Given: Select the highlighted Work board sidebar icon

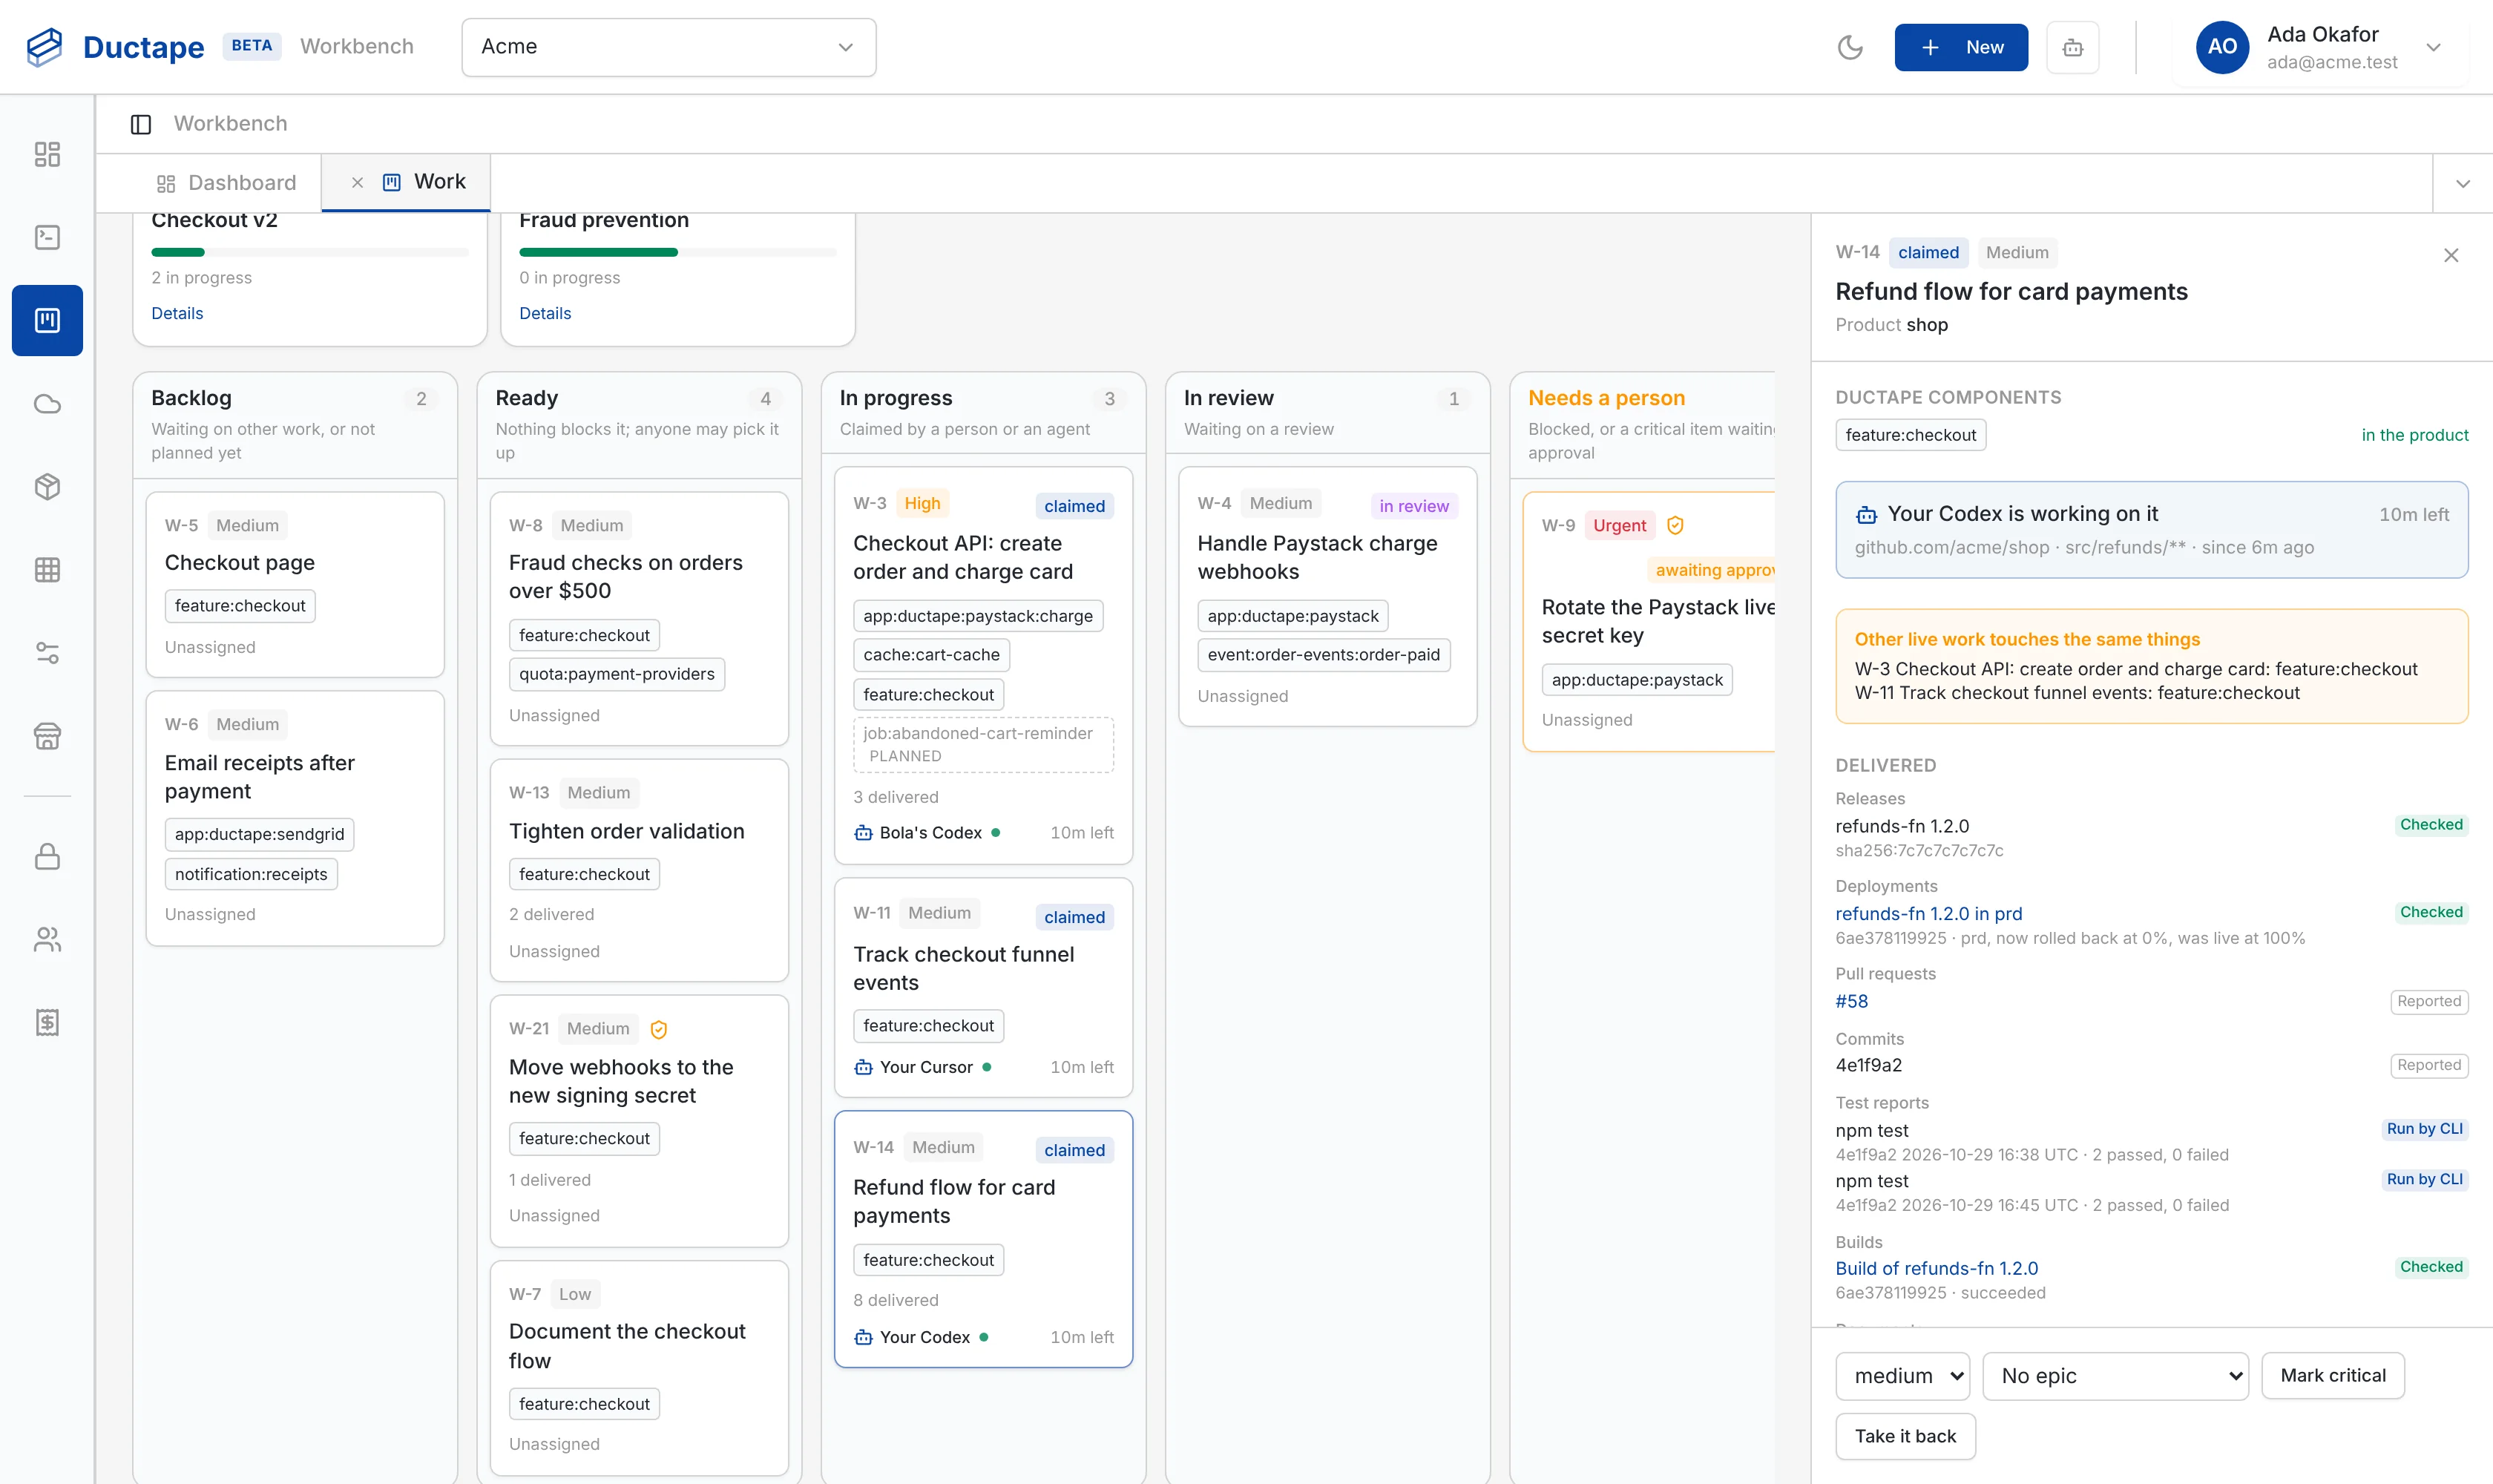Looking at the screenshot, I should click(x=47, y=320).
